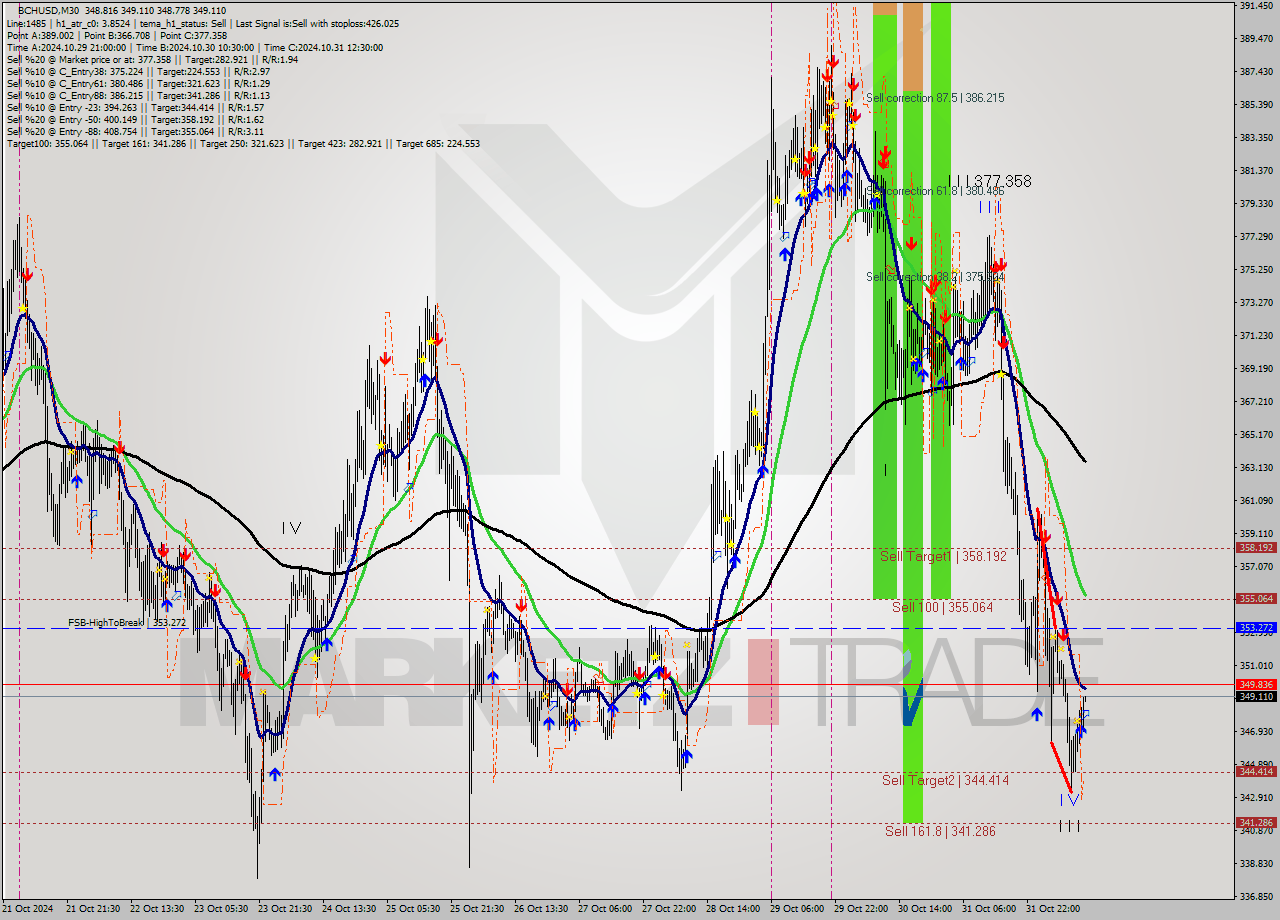Click the blue 'V' wave label near chart bottom
1280x920 pixels.
[1070, 800]
